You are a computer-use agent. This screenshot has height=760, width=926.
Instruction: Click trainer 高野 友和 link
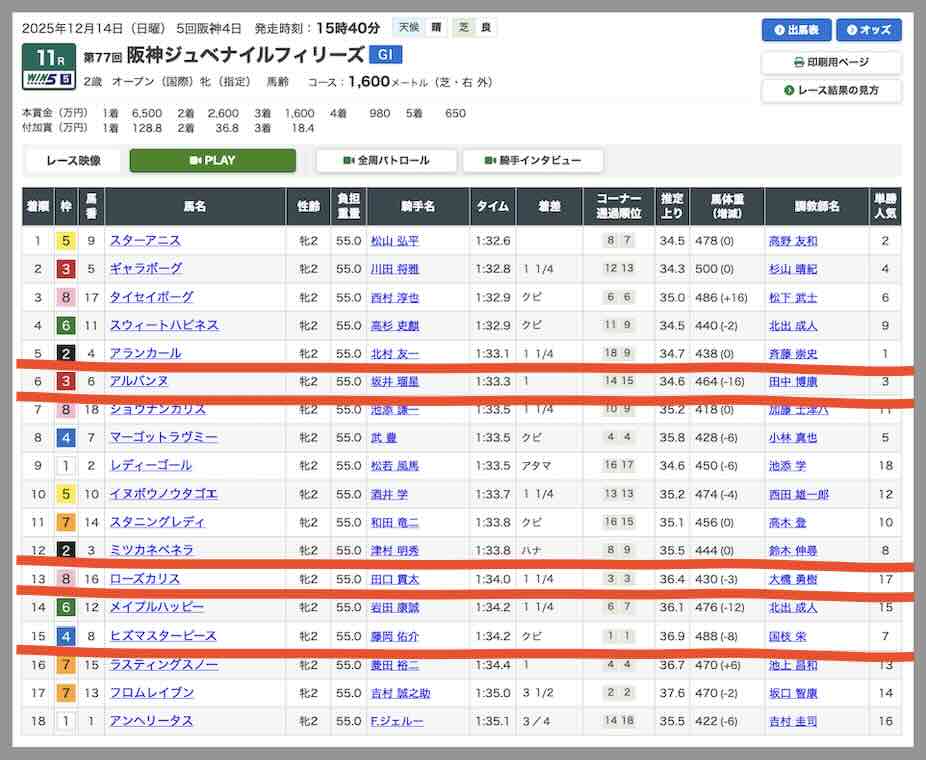point(792,241)
